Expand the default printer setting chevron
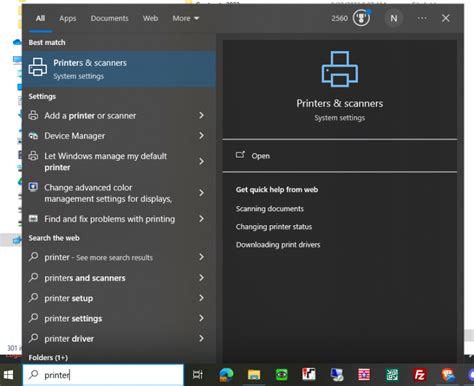 tap(201, 162)
